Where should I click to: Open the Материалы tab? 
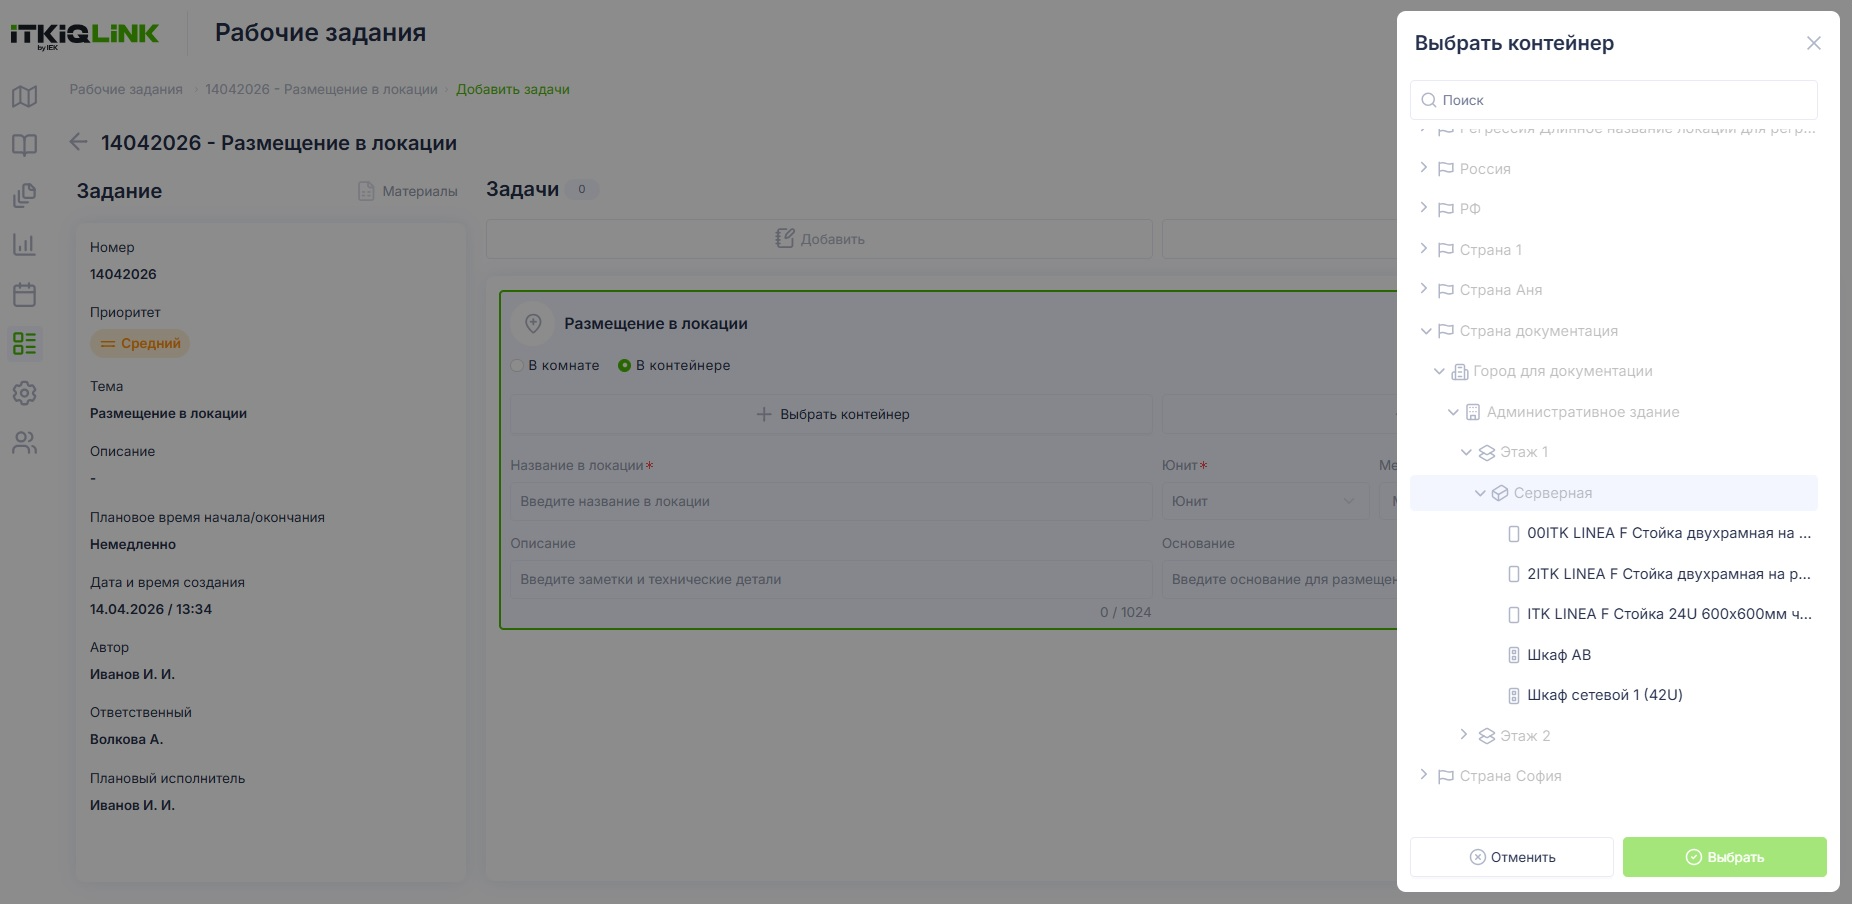pos(408,191)
